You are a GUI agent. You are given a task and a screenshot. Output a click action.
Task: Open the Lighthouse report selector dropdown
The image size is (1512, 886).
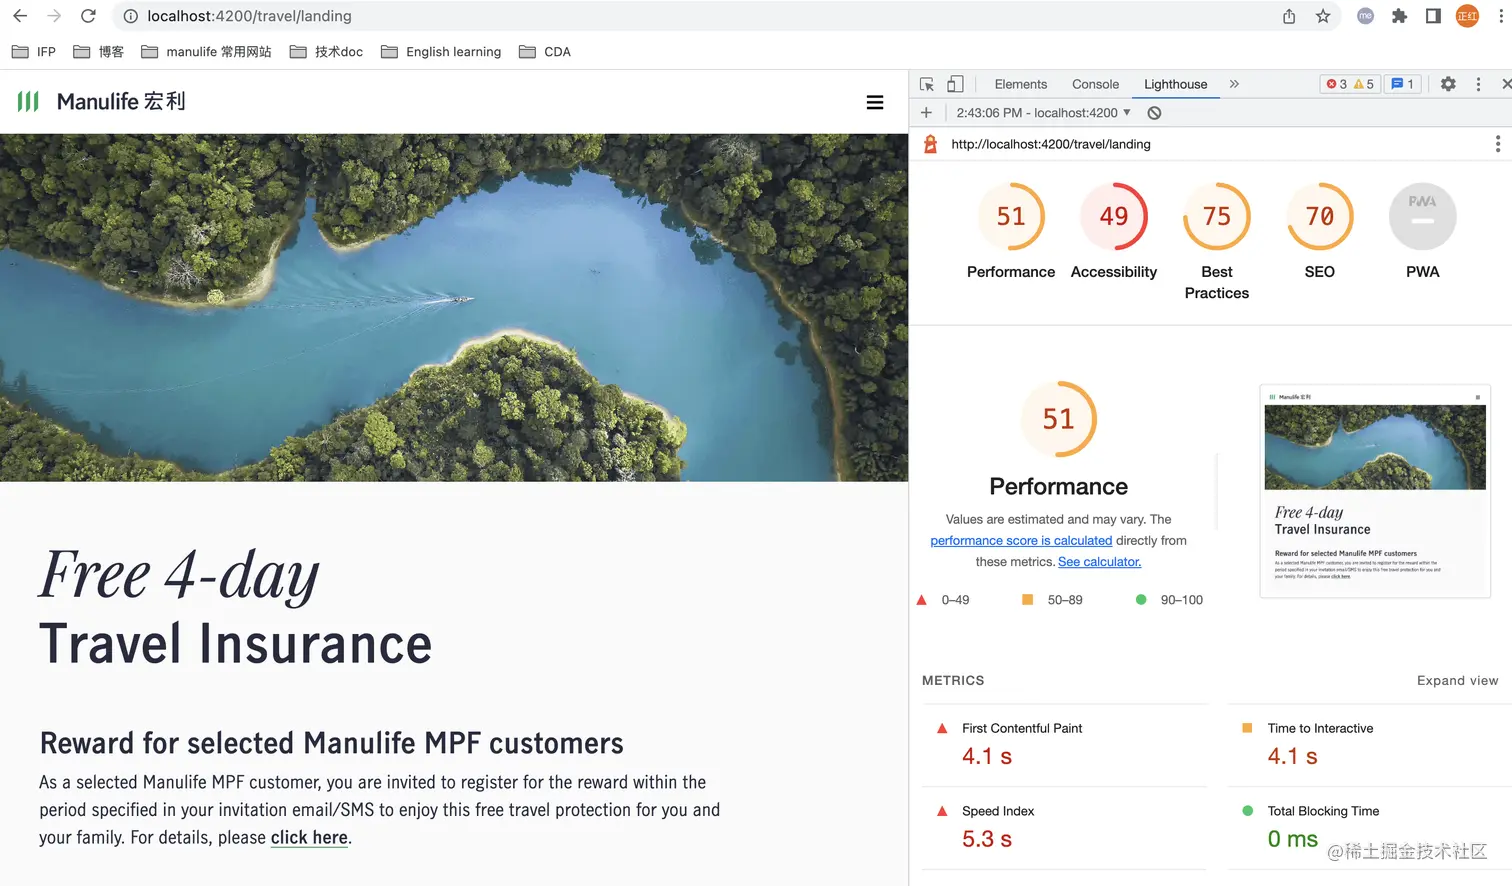1043,113
